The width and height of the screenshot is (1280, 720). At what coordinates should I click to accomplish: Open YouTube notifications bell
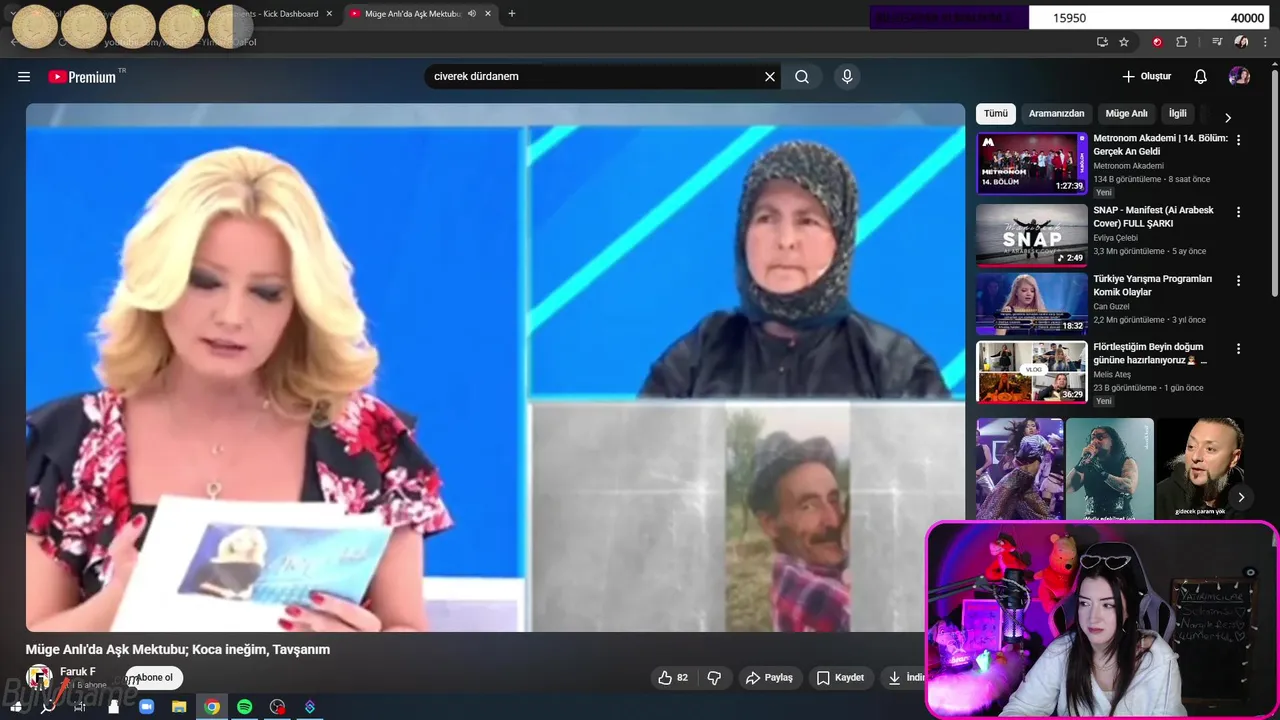click(1201, 77)
